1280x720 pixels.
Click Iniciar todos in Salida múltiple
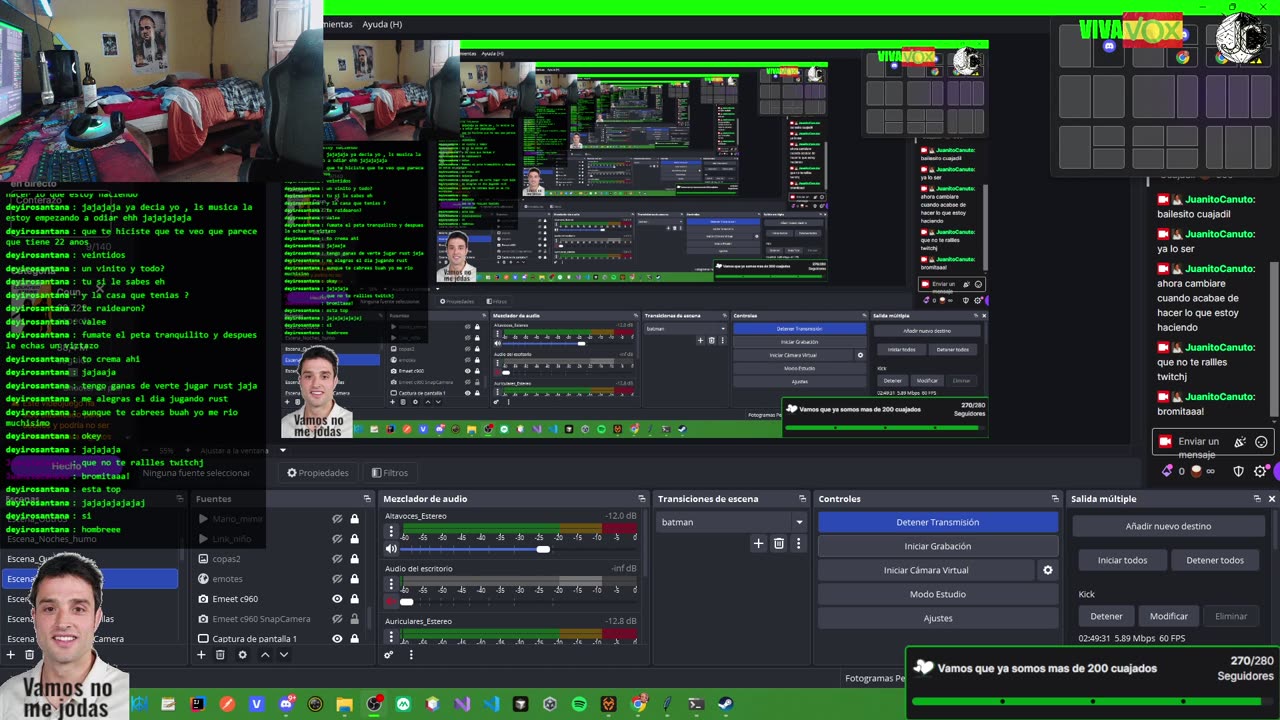tap(1122, 560)
